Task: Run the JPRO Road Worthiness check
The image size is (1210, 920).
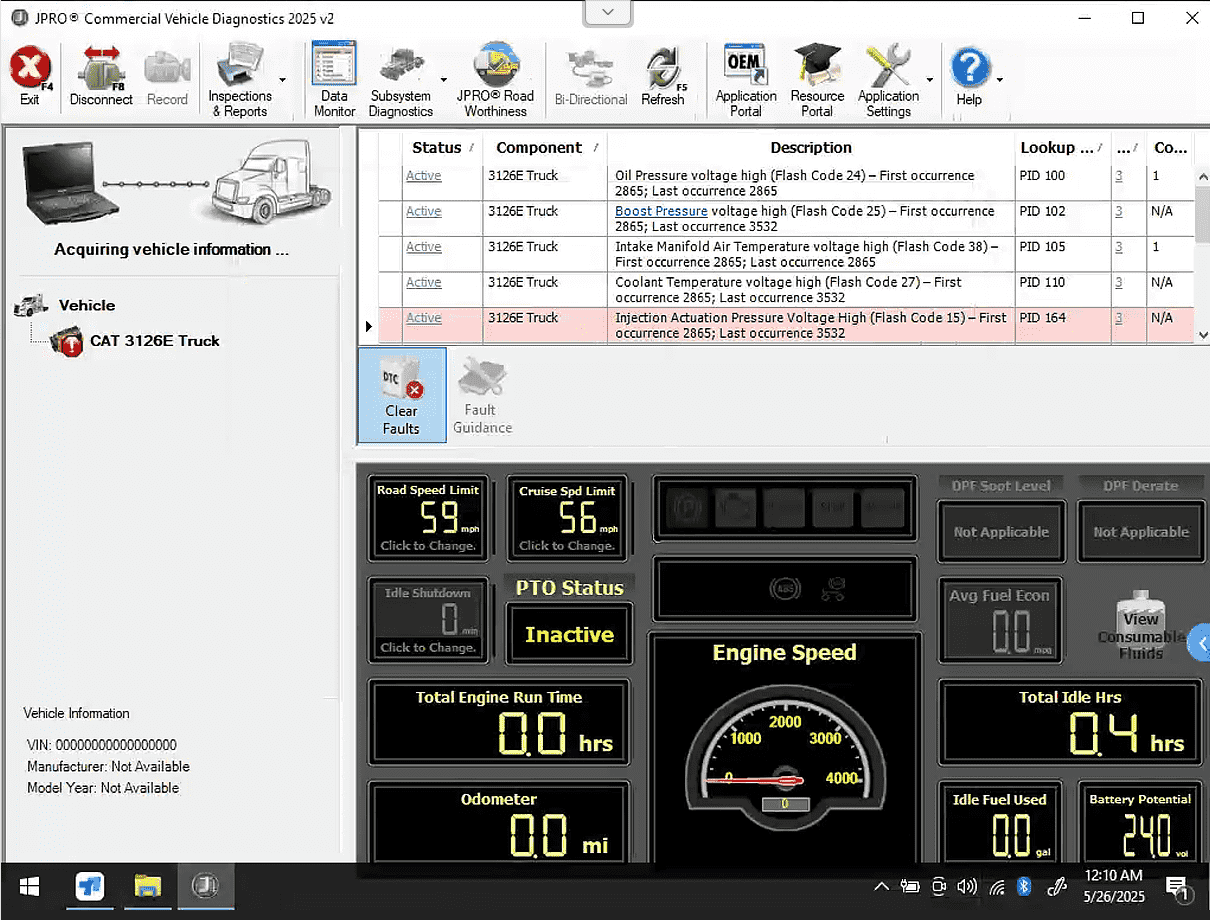Action: pyautogui.click(x=495, y=78)
